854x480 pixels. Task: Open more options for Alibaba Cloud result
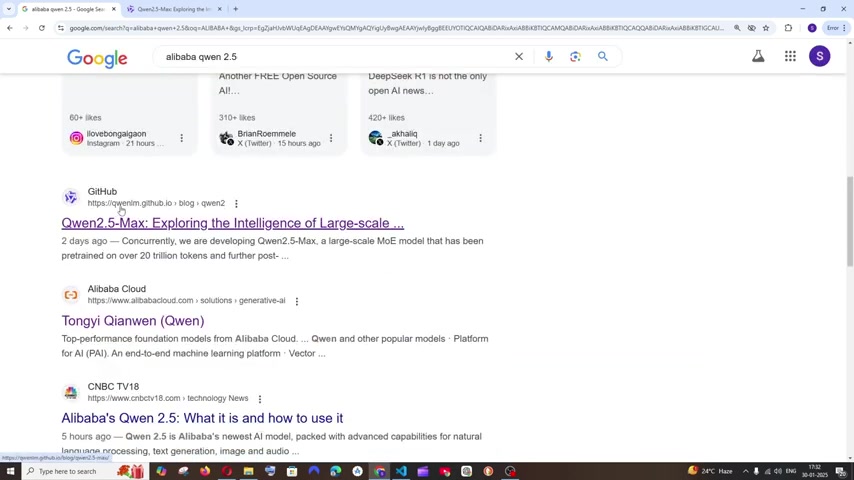tap(297, 301)
